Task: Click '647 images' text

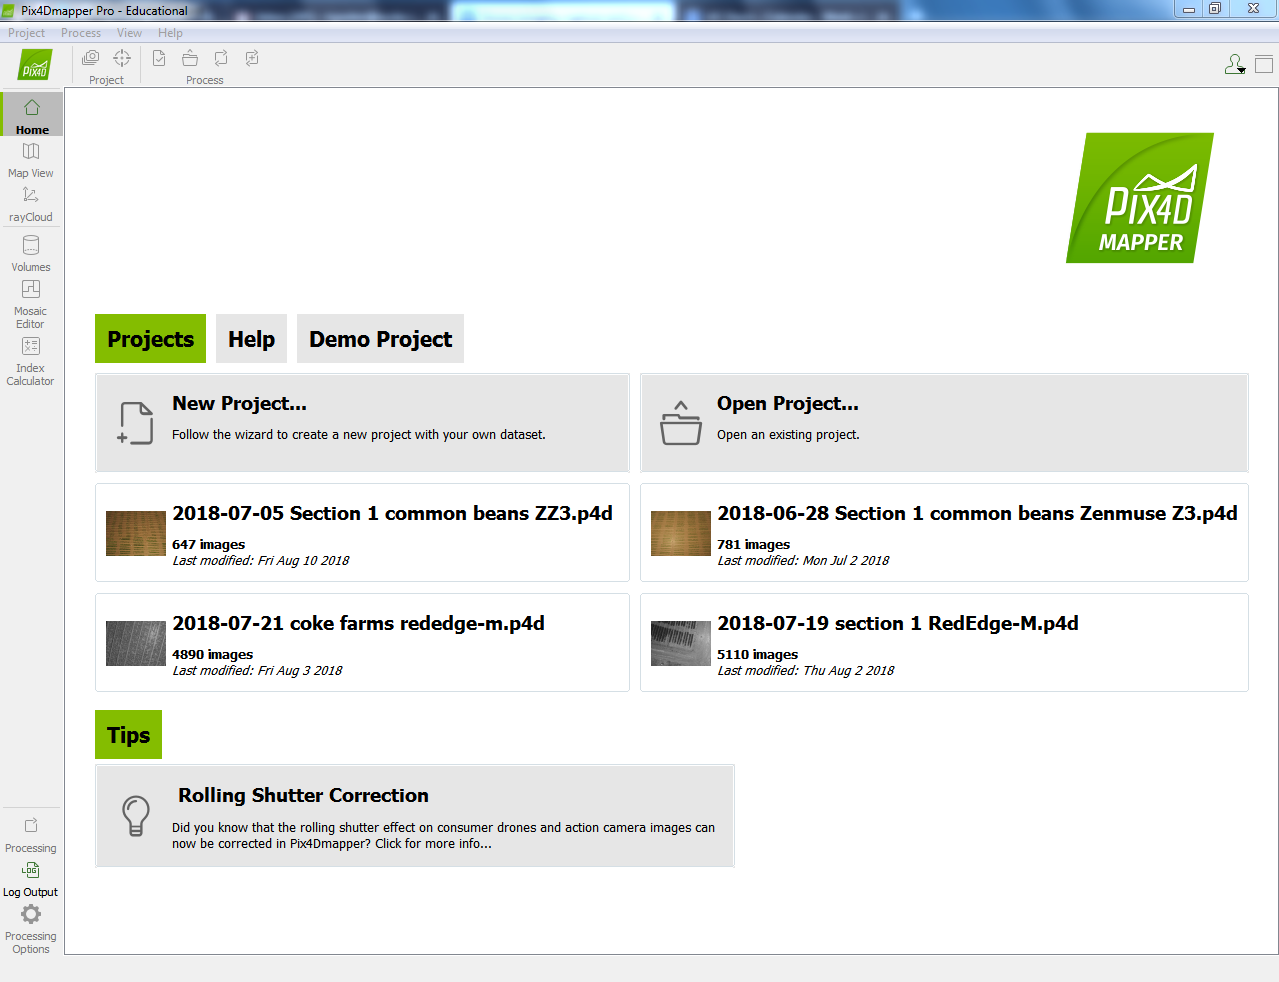Action: pos(208,545)
